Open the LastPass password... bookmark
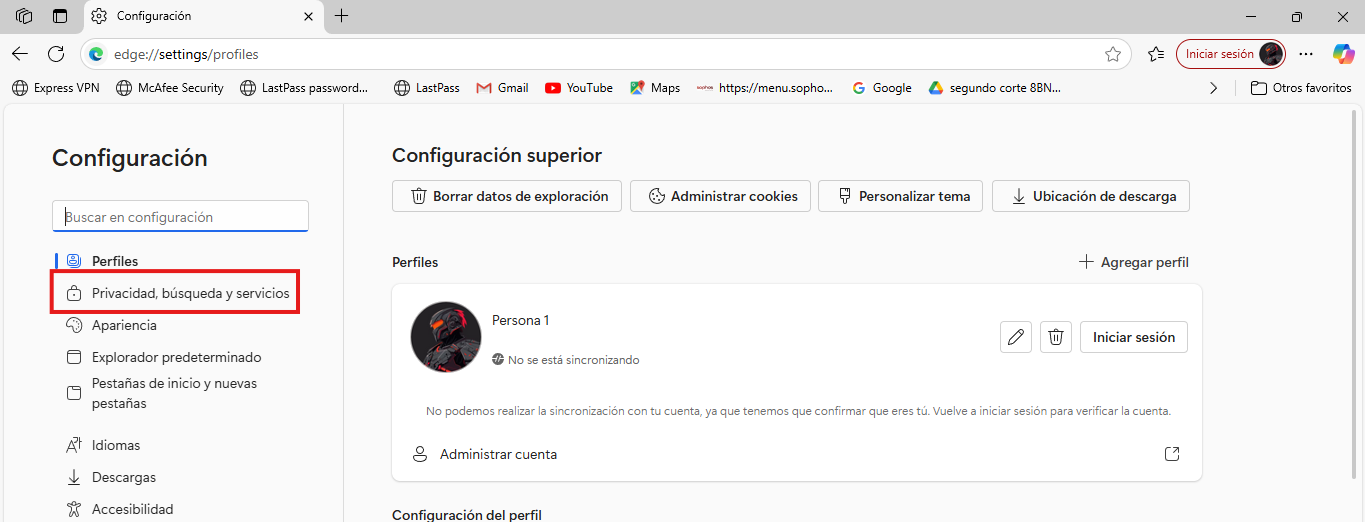 coord(305,88)
